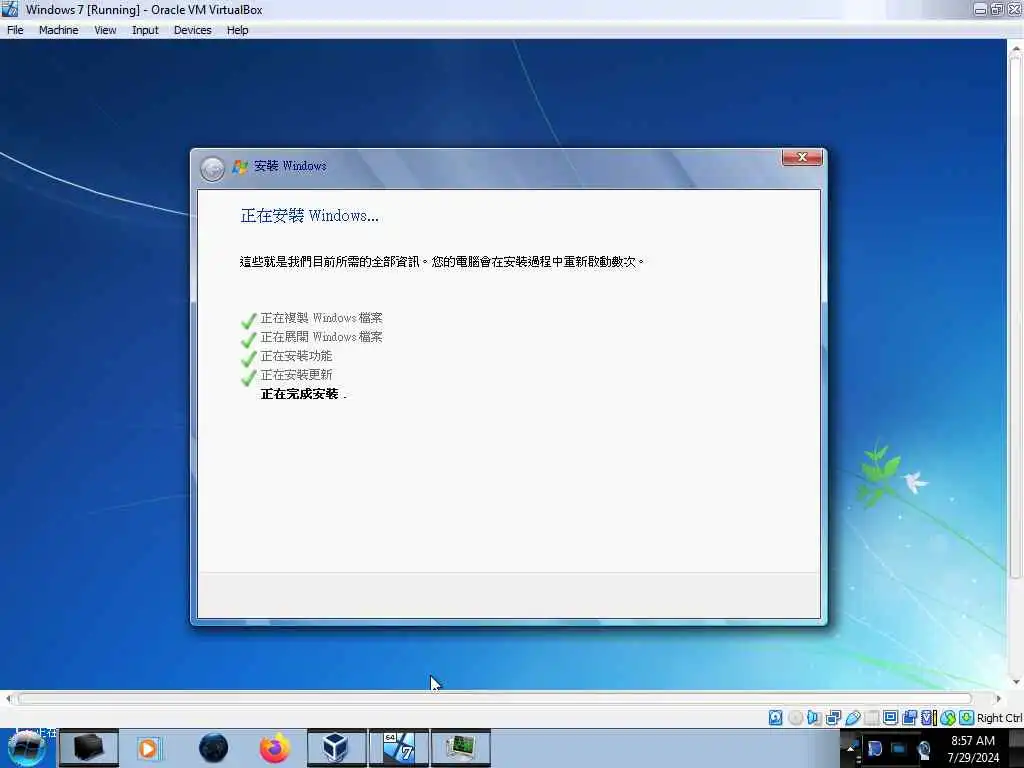Click the 正在安裝更新 step

click(x=296, y=375)
